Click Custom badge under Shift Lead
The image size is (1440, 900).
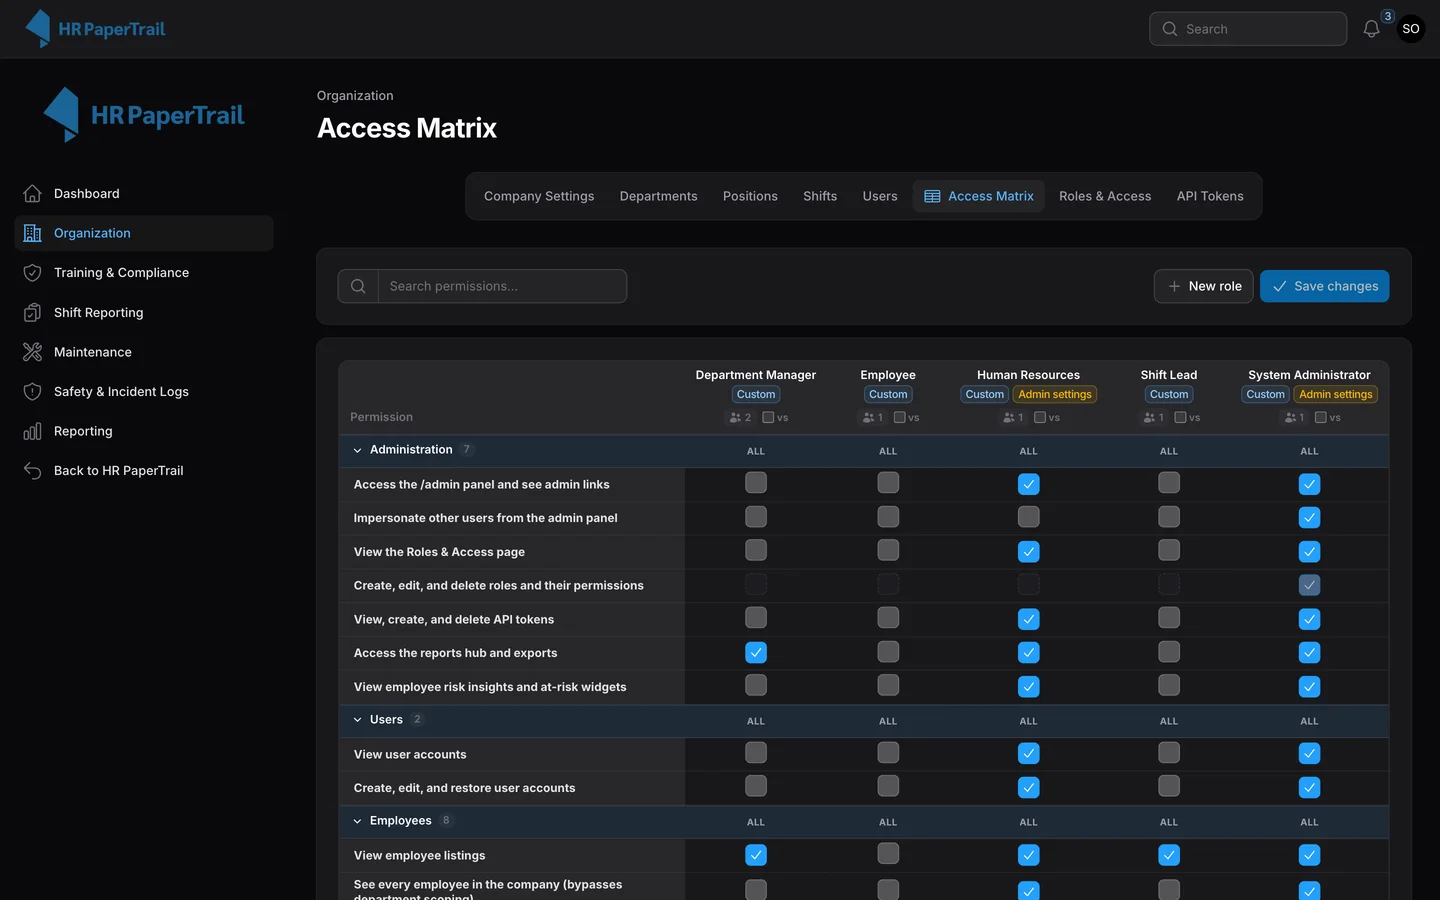coord(1169,394)
